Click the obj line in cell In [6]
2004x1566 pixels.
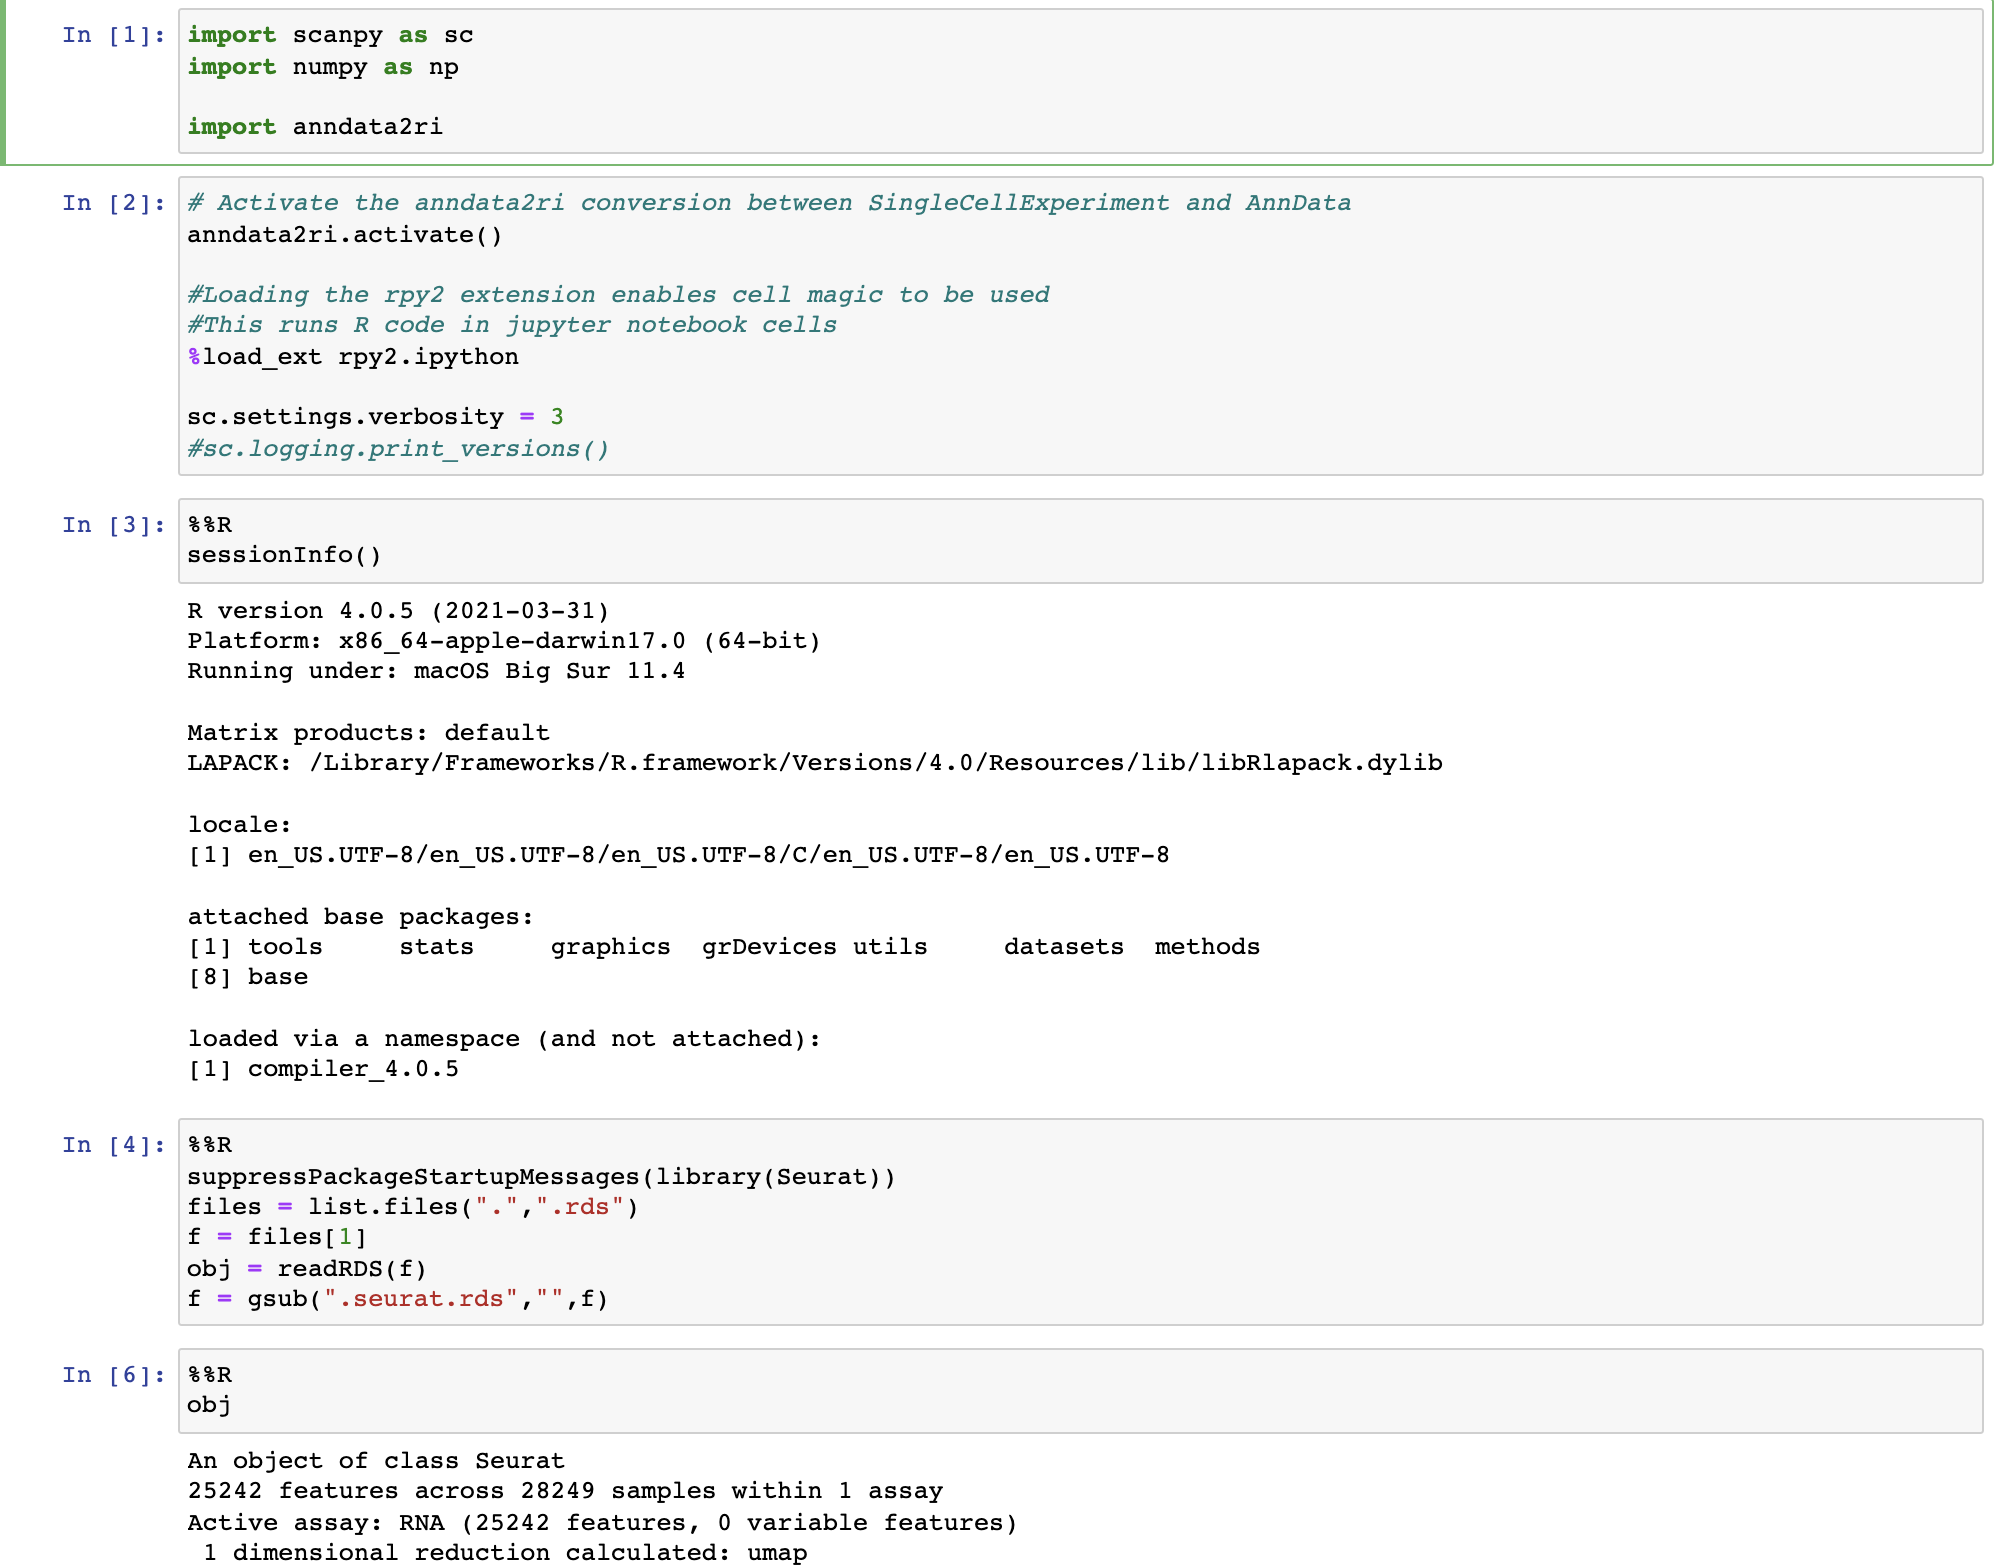pos(208,1403)
